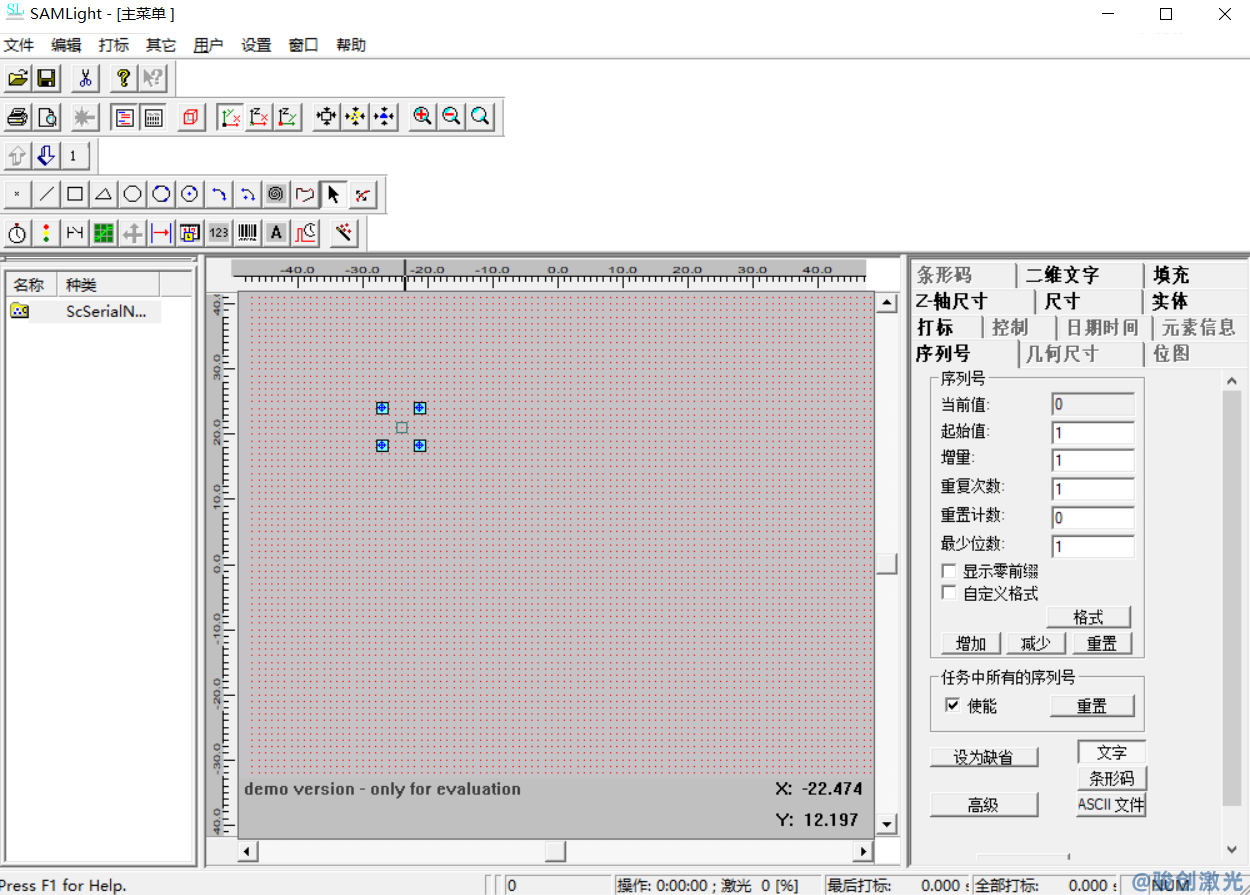Viewport: 1250px width, 895px height.
Task: Click the 起始值 input field
Action: tap(1092, 433)
